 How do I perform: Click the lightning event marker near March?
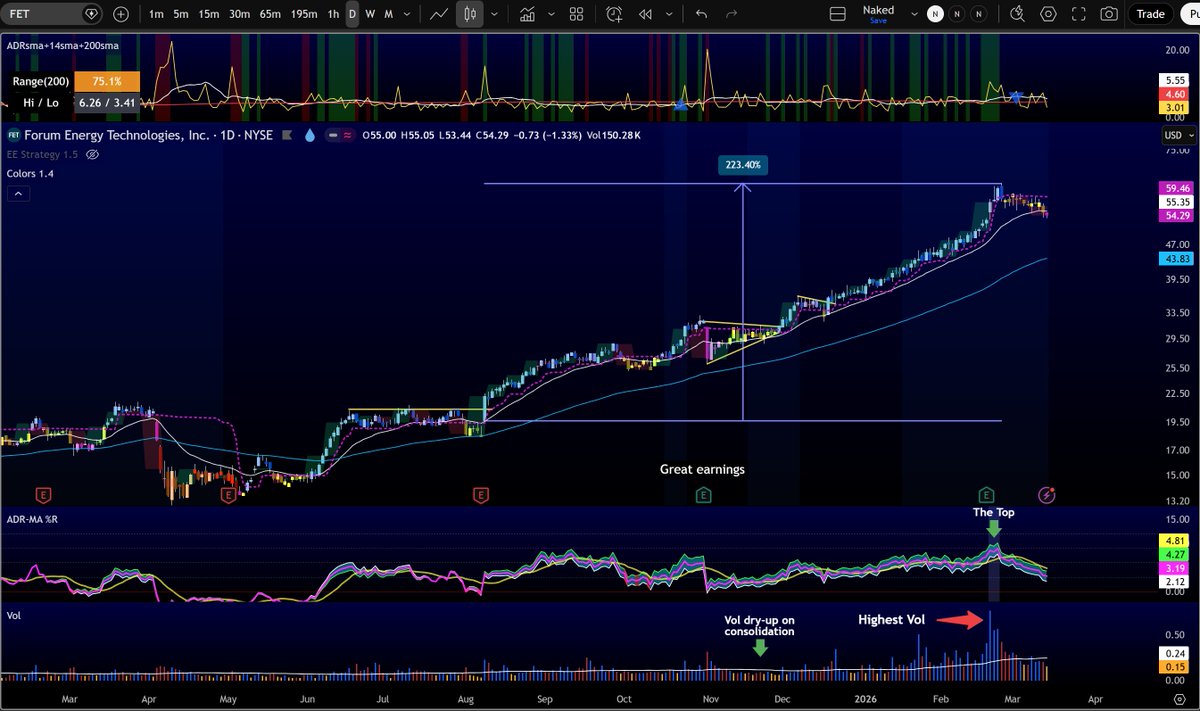(x=1047, y=494)
